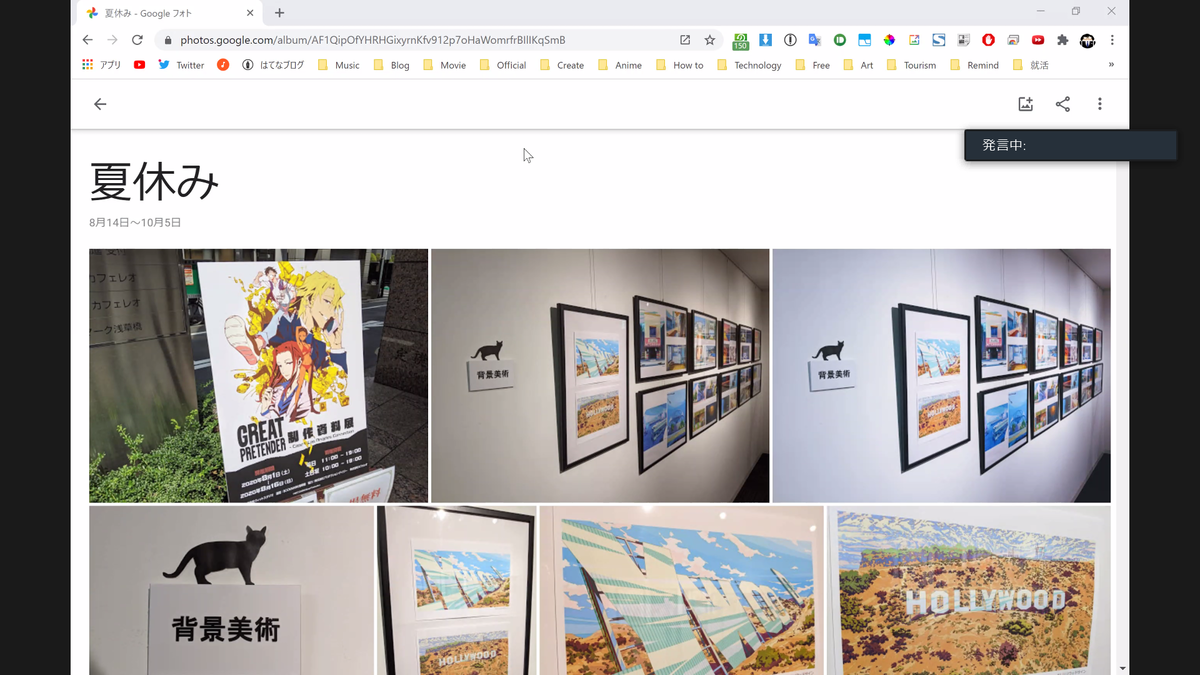Click the browser forward arrow
1200x675 pixels.
112,40
